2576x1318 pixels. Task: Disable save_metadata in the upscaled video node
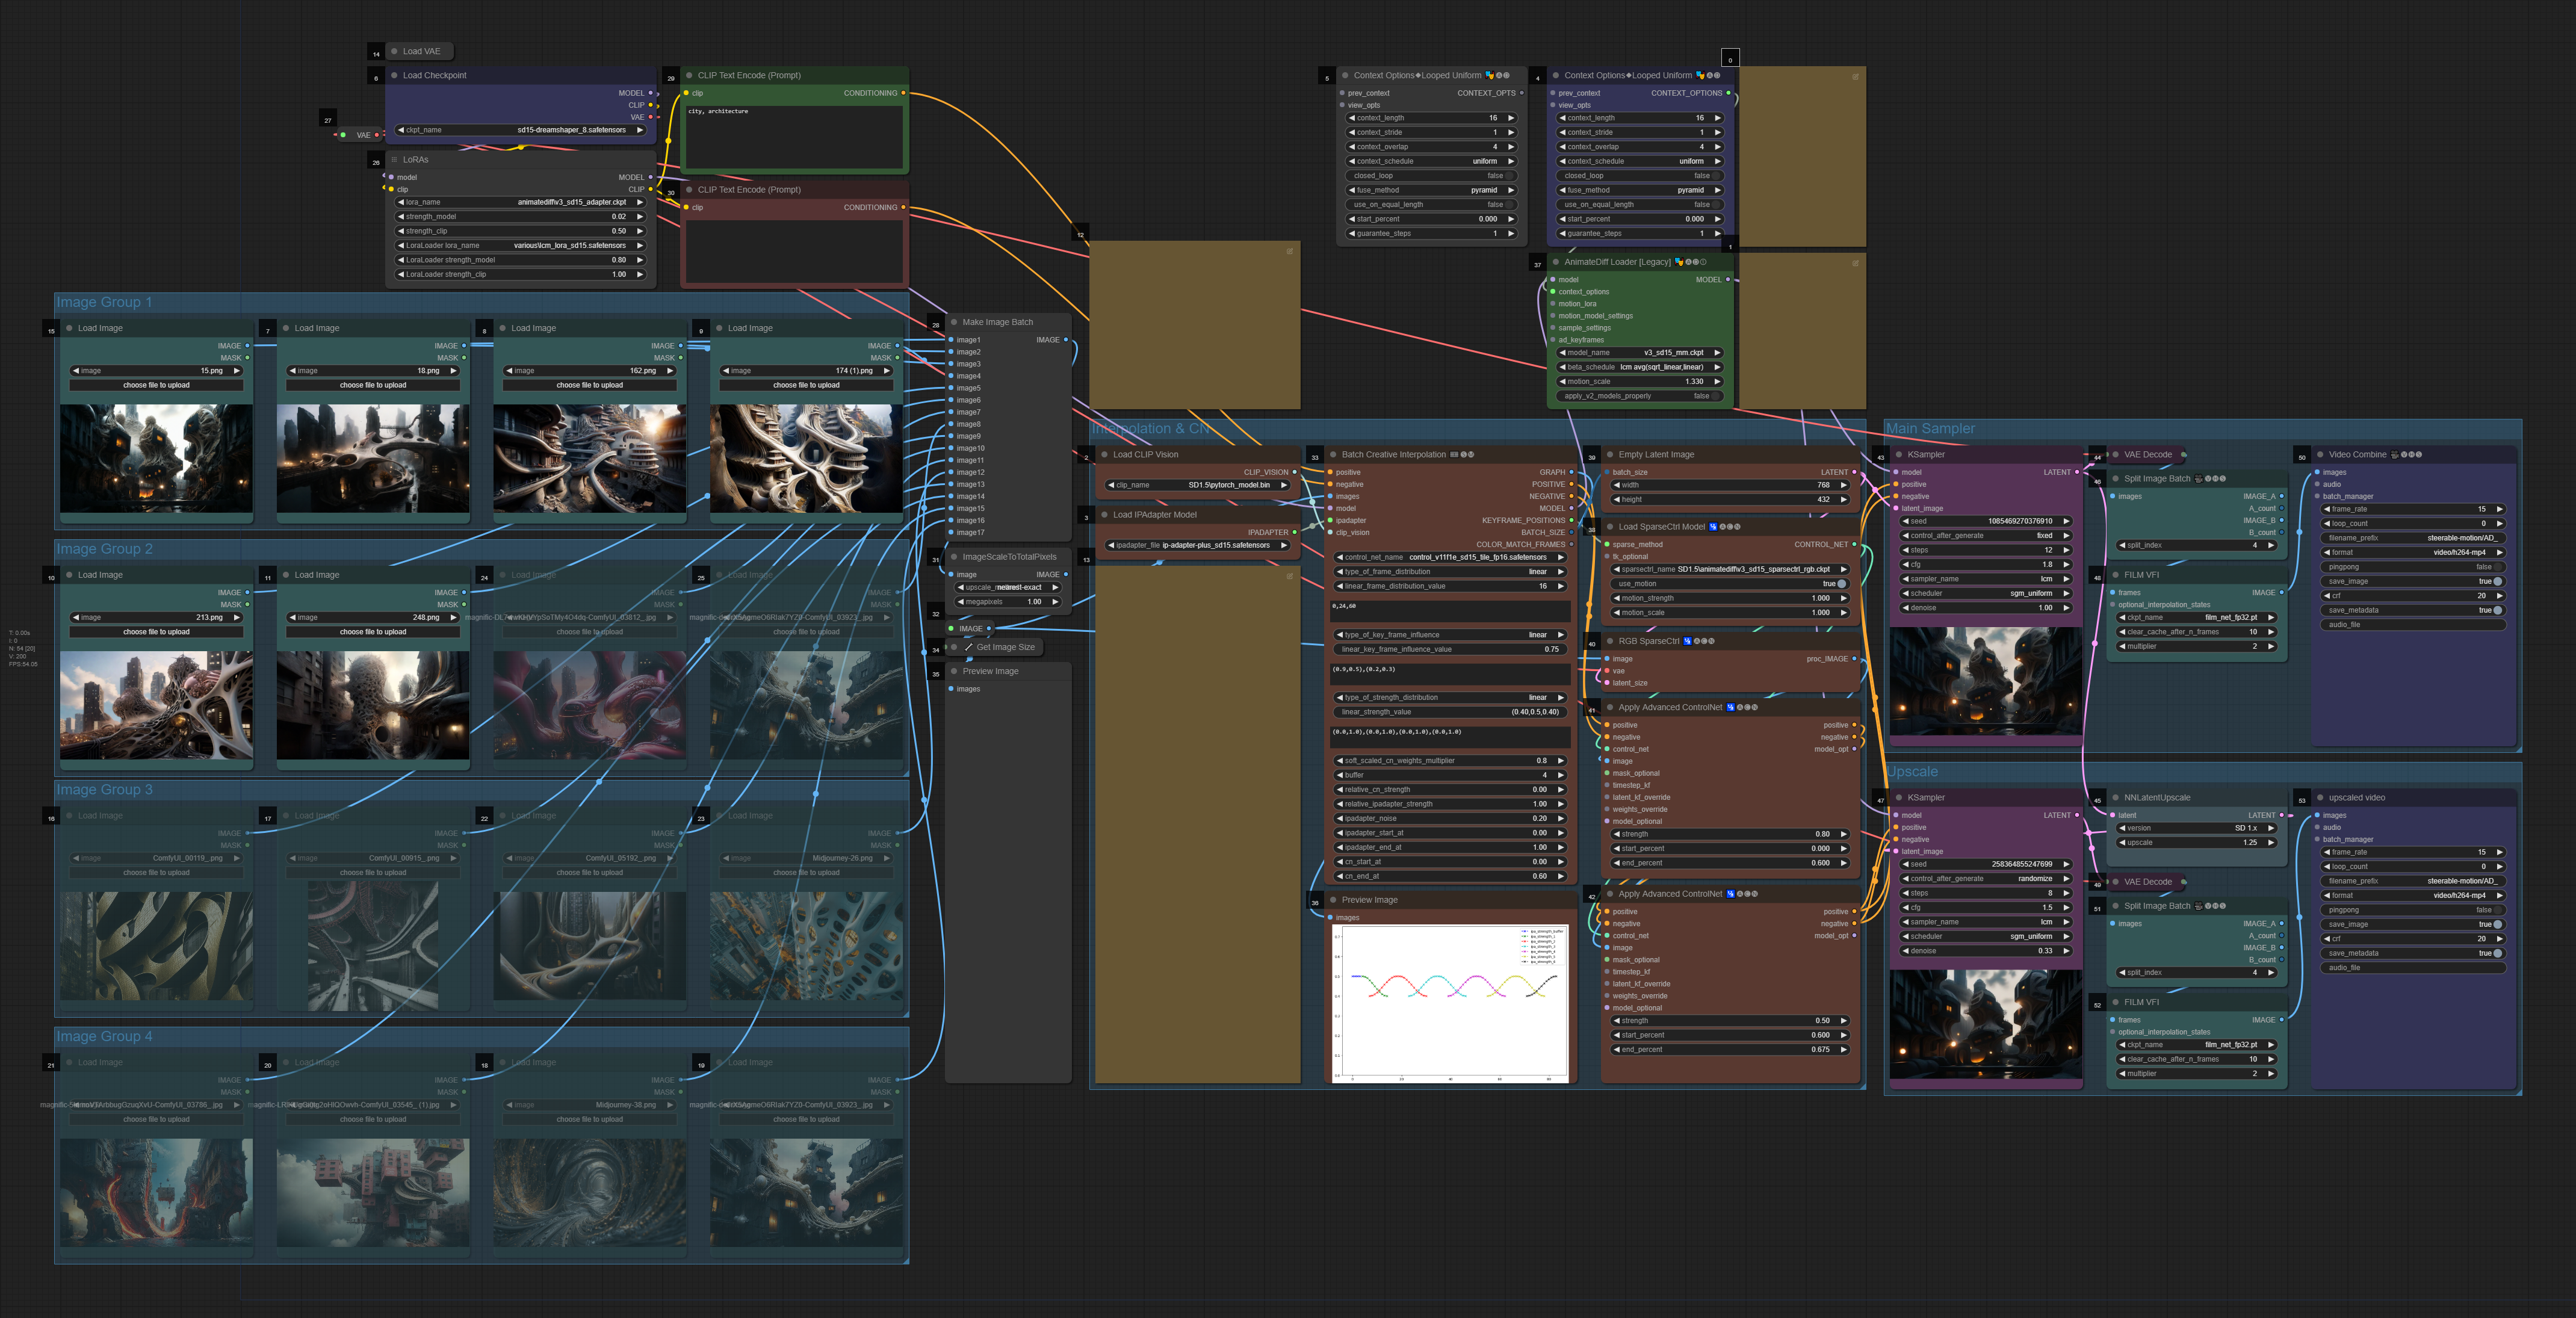[2413, 953]
